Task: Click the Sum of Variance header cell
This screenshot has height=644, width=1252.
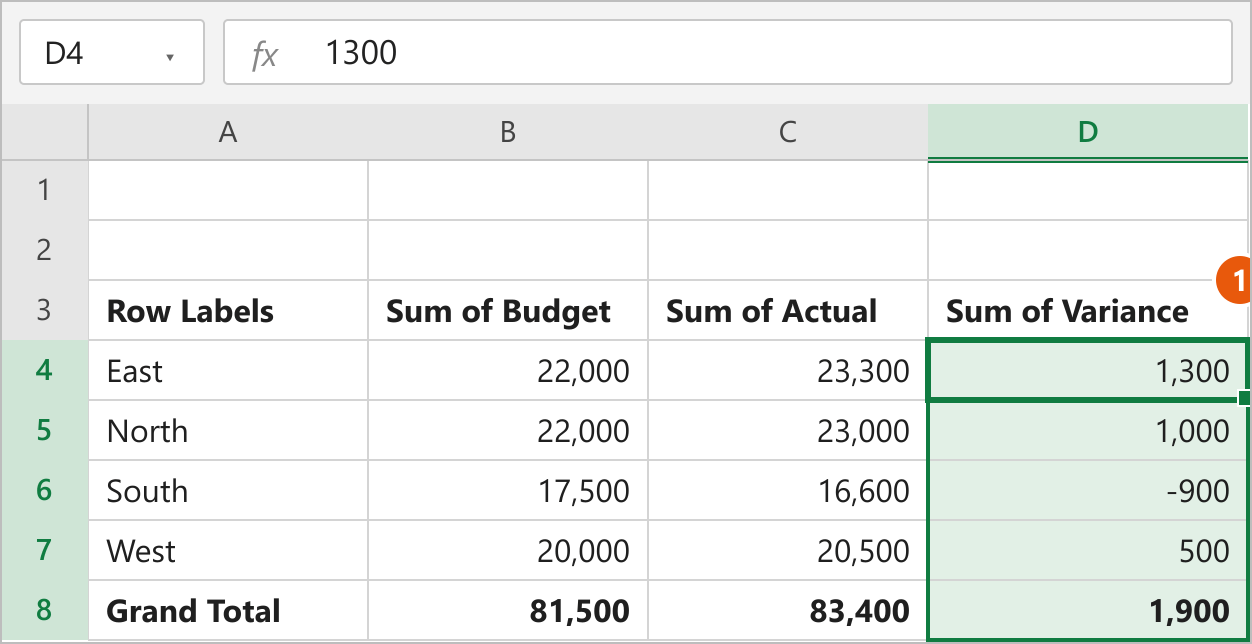Action: coord(1088,310)
